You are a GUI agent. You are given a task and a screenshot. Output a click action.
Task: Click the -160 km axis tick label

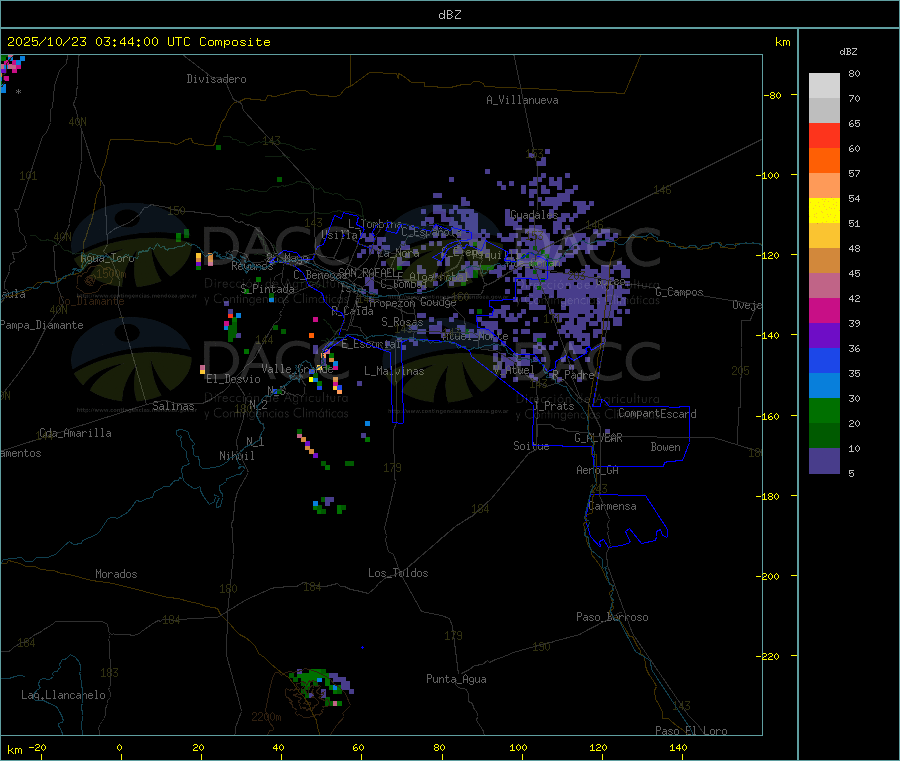770,416
